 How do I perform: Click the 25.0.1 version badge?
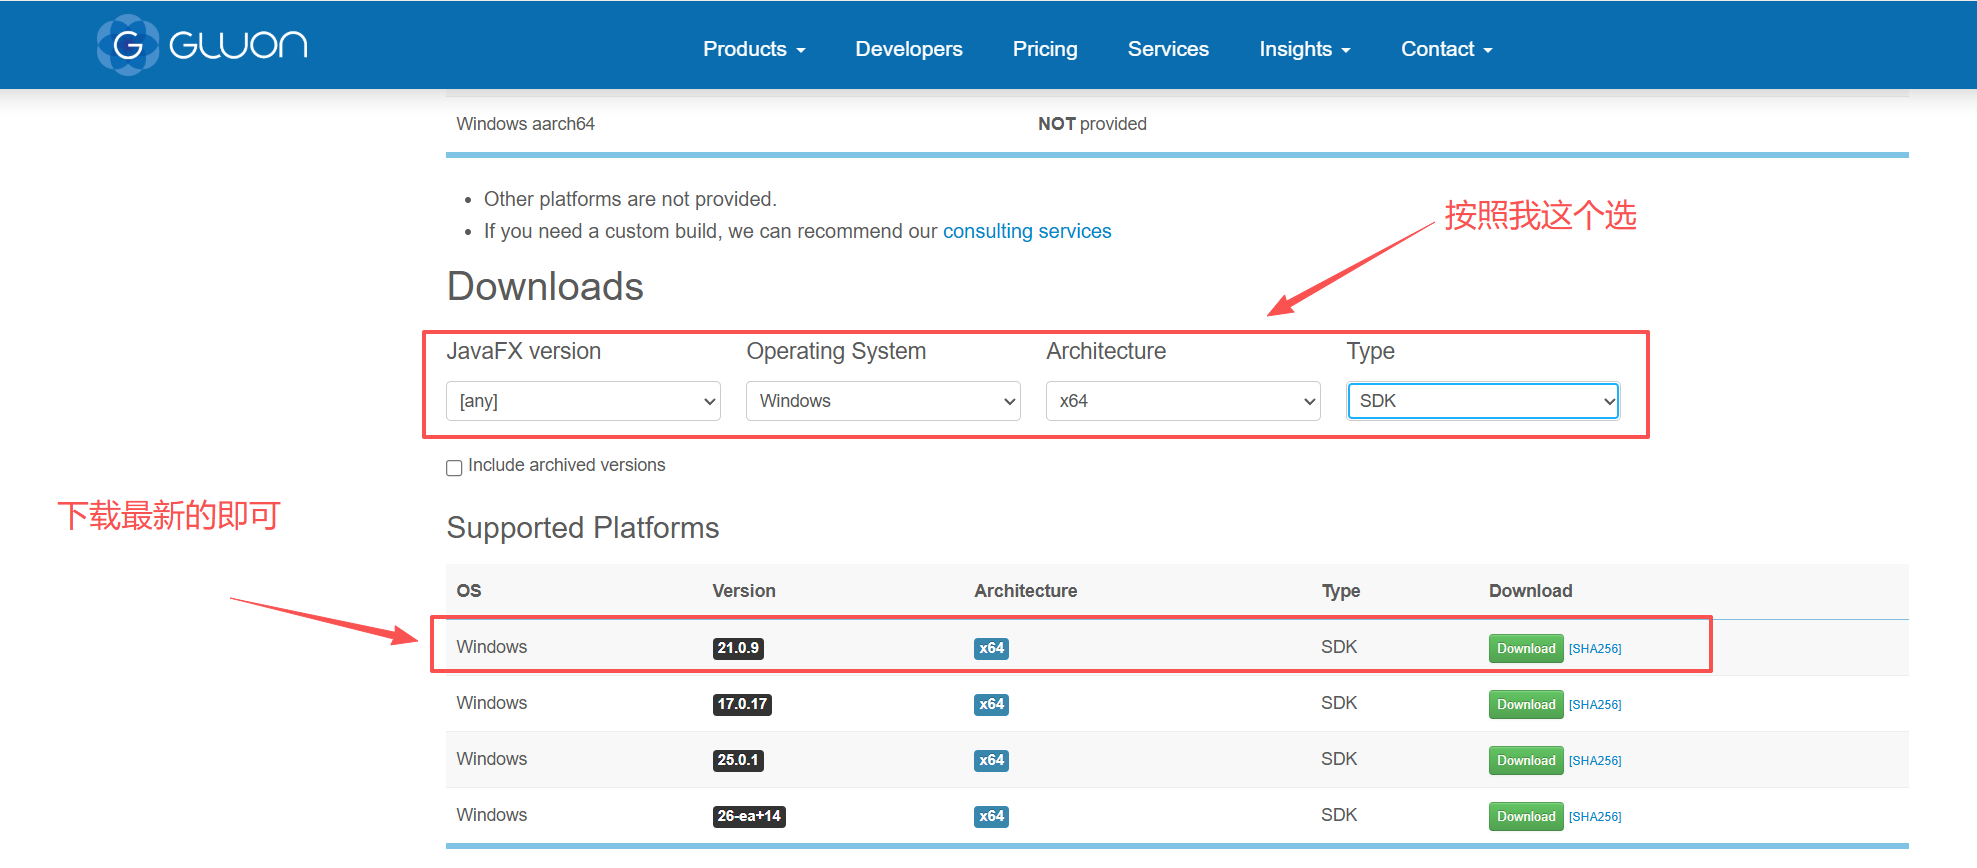click(738, 760)
